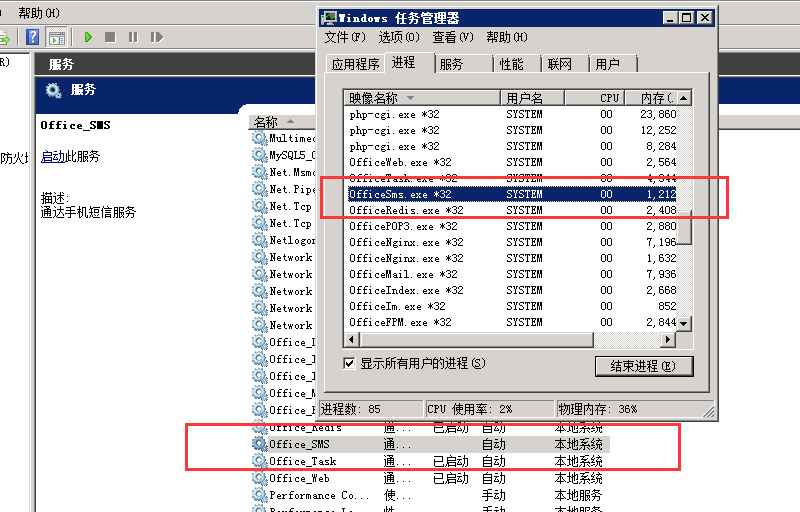Screen dimensions: 800x512
Task: Select the Office_Task service gear icon
Action: click(x=260, y=461)
